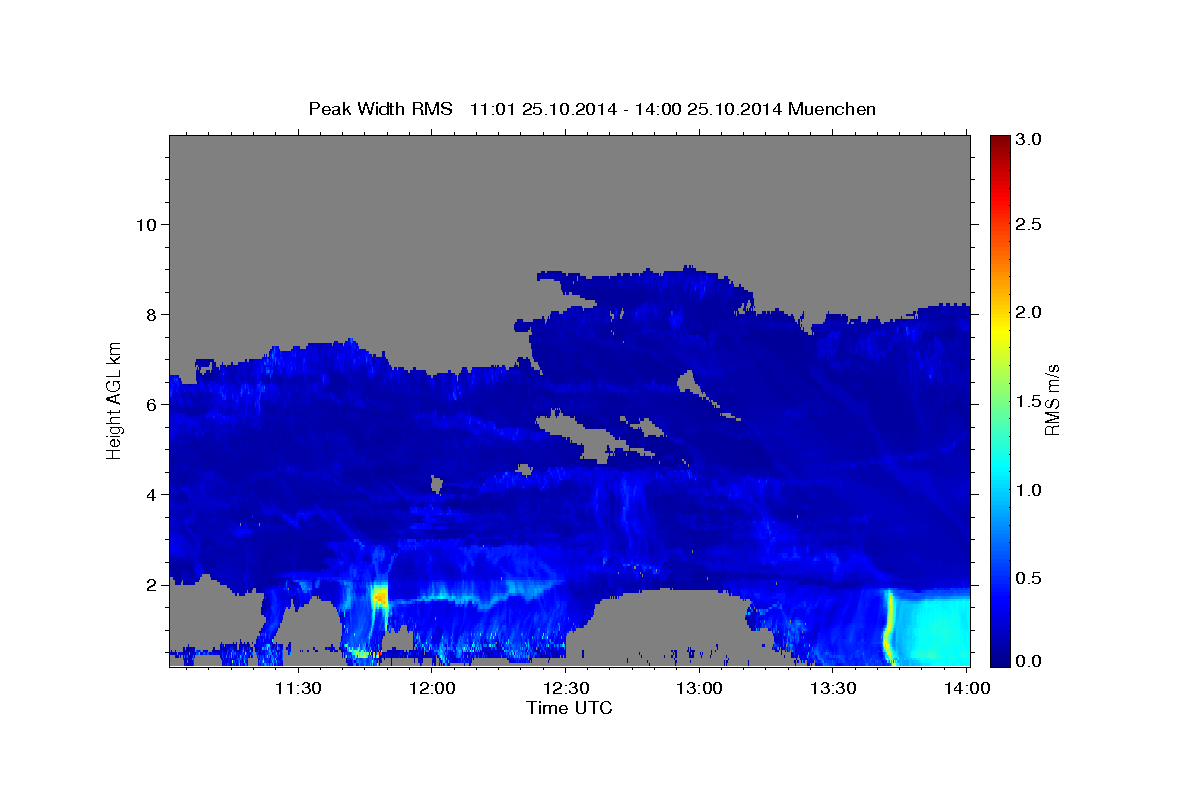The image size is (1200, 800).
Task: Click the 12:30 time tick label
Action: coord(565,688)
